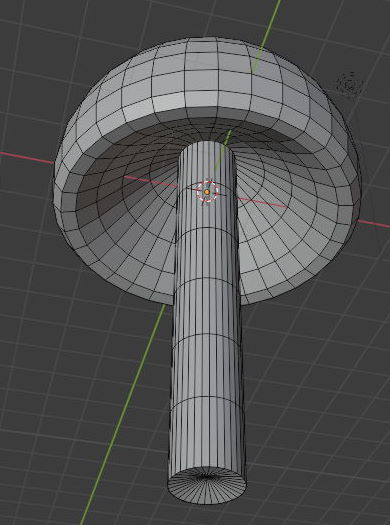390x525 pixels.
Task: Click the cylindrical stem's middle section
Action: [207, 318]
